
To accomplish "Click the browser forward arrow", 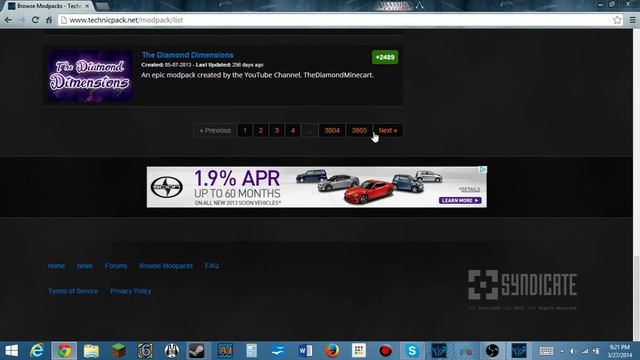I will click(x=21, y=20).
